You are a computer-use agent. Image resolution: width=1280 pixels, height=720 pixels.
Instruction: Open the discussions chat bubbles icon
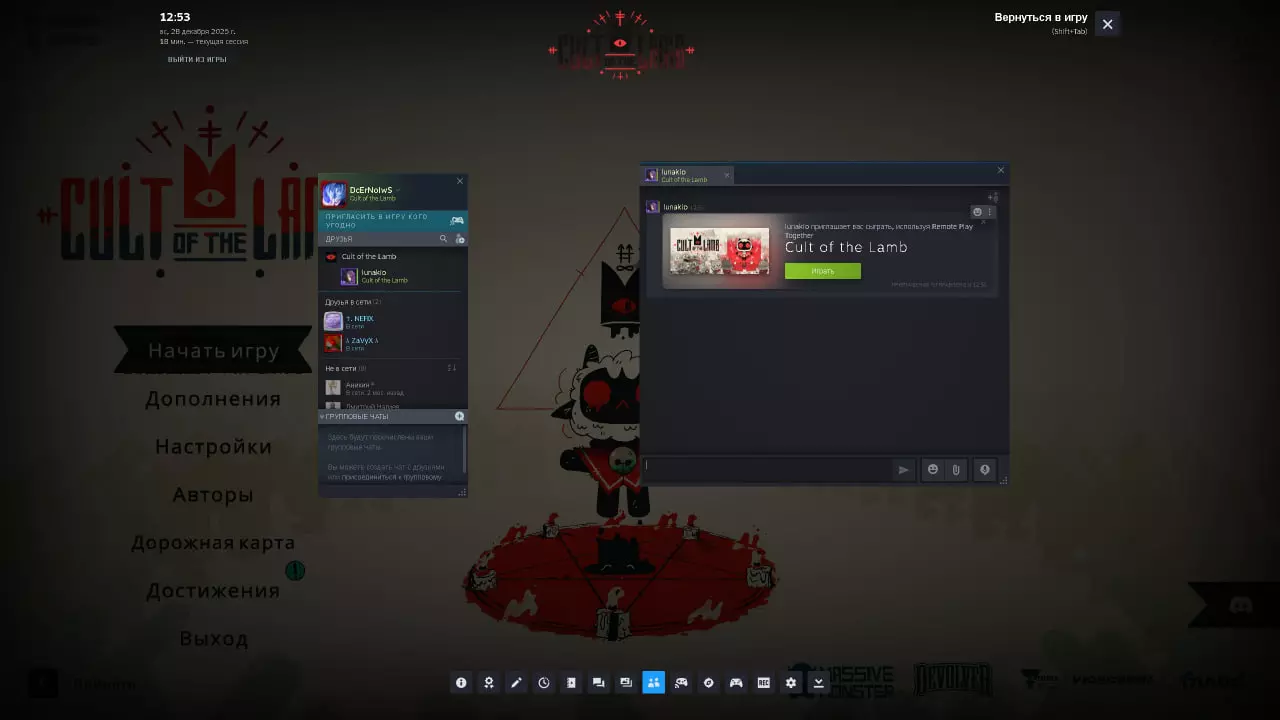(x=599, y=683)
